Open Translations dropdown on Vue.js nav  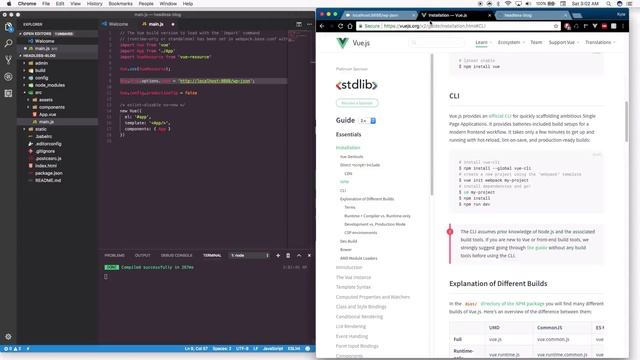coord(600,42)
